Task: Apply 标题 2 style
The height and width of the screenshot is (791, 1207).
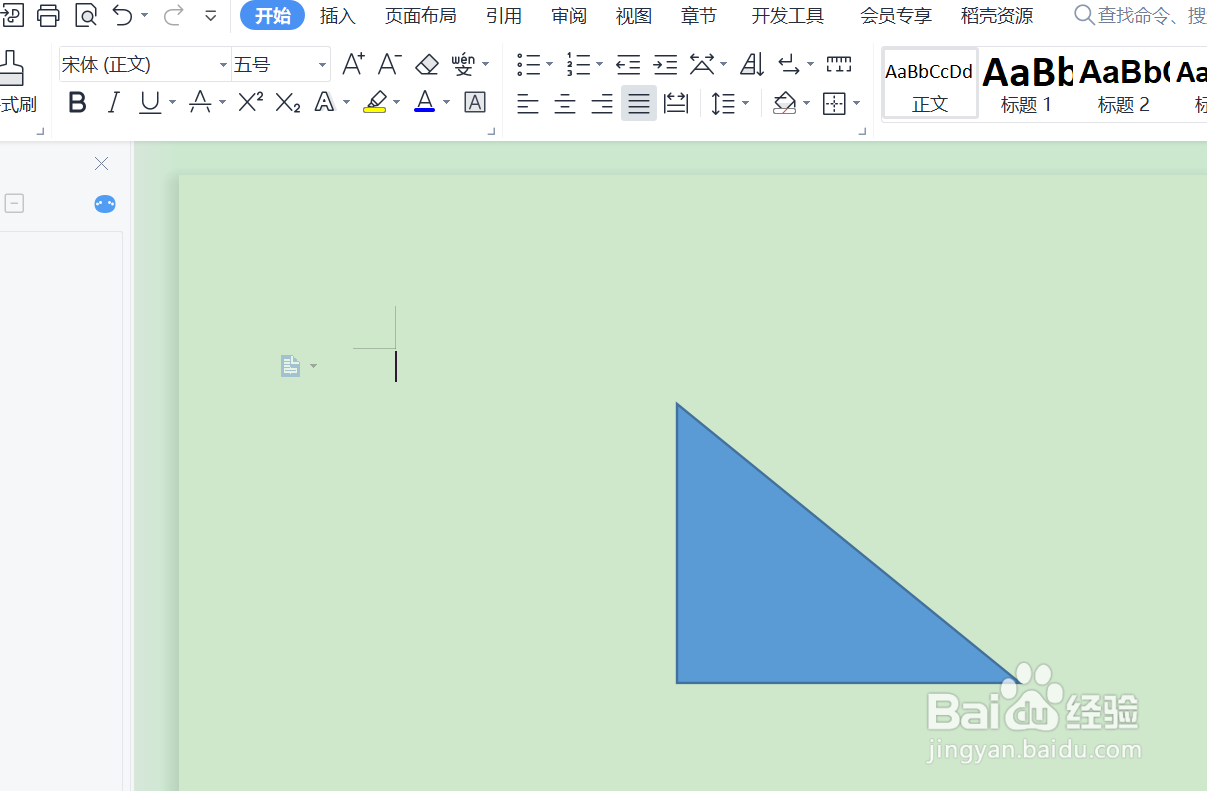Action: click(1124, 84)
